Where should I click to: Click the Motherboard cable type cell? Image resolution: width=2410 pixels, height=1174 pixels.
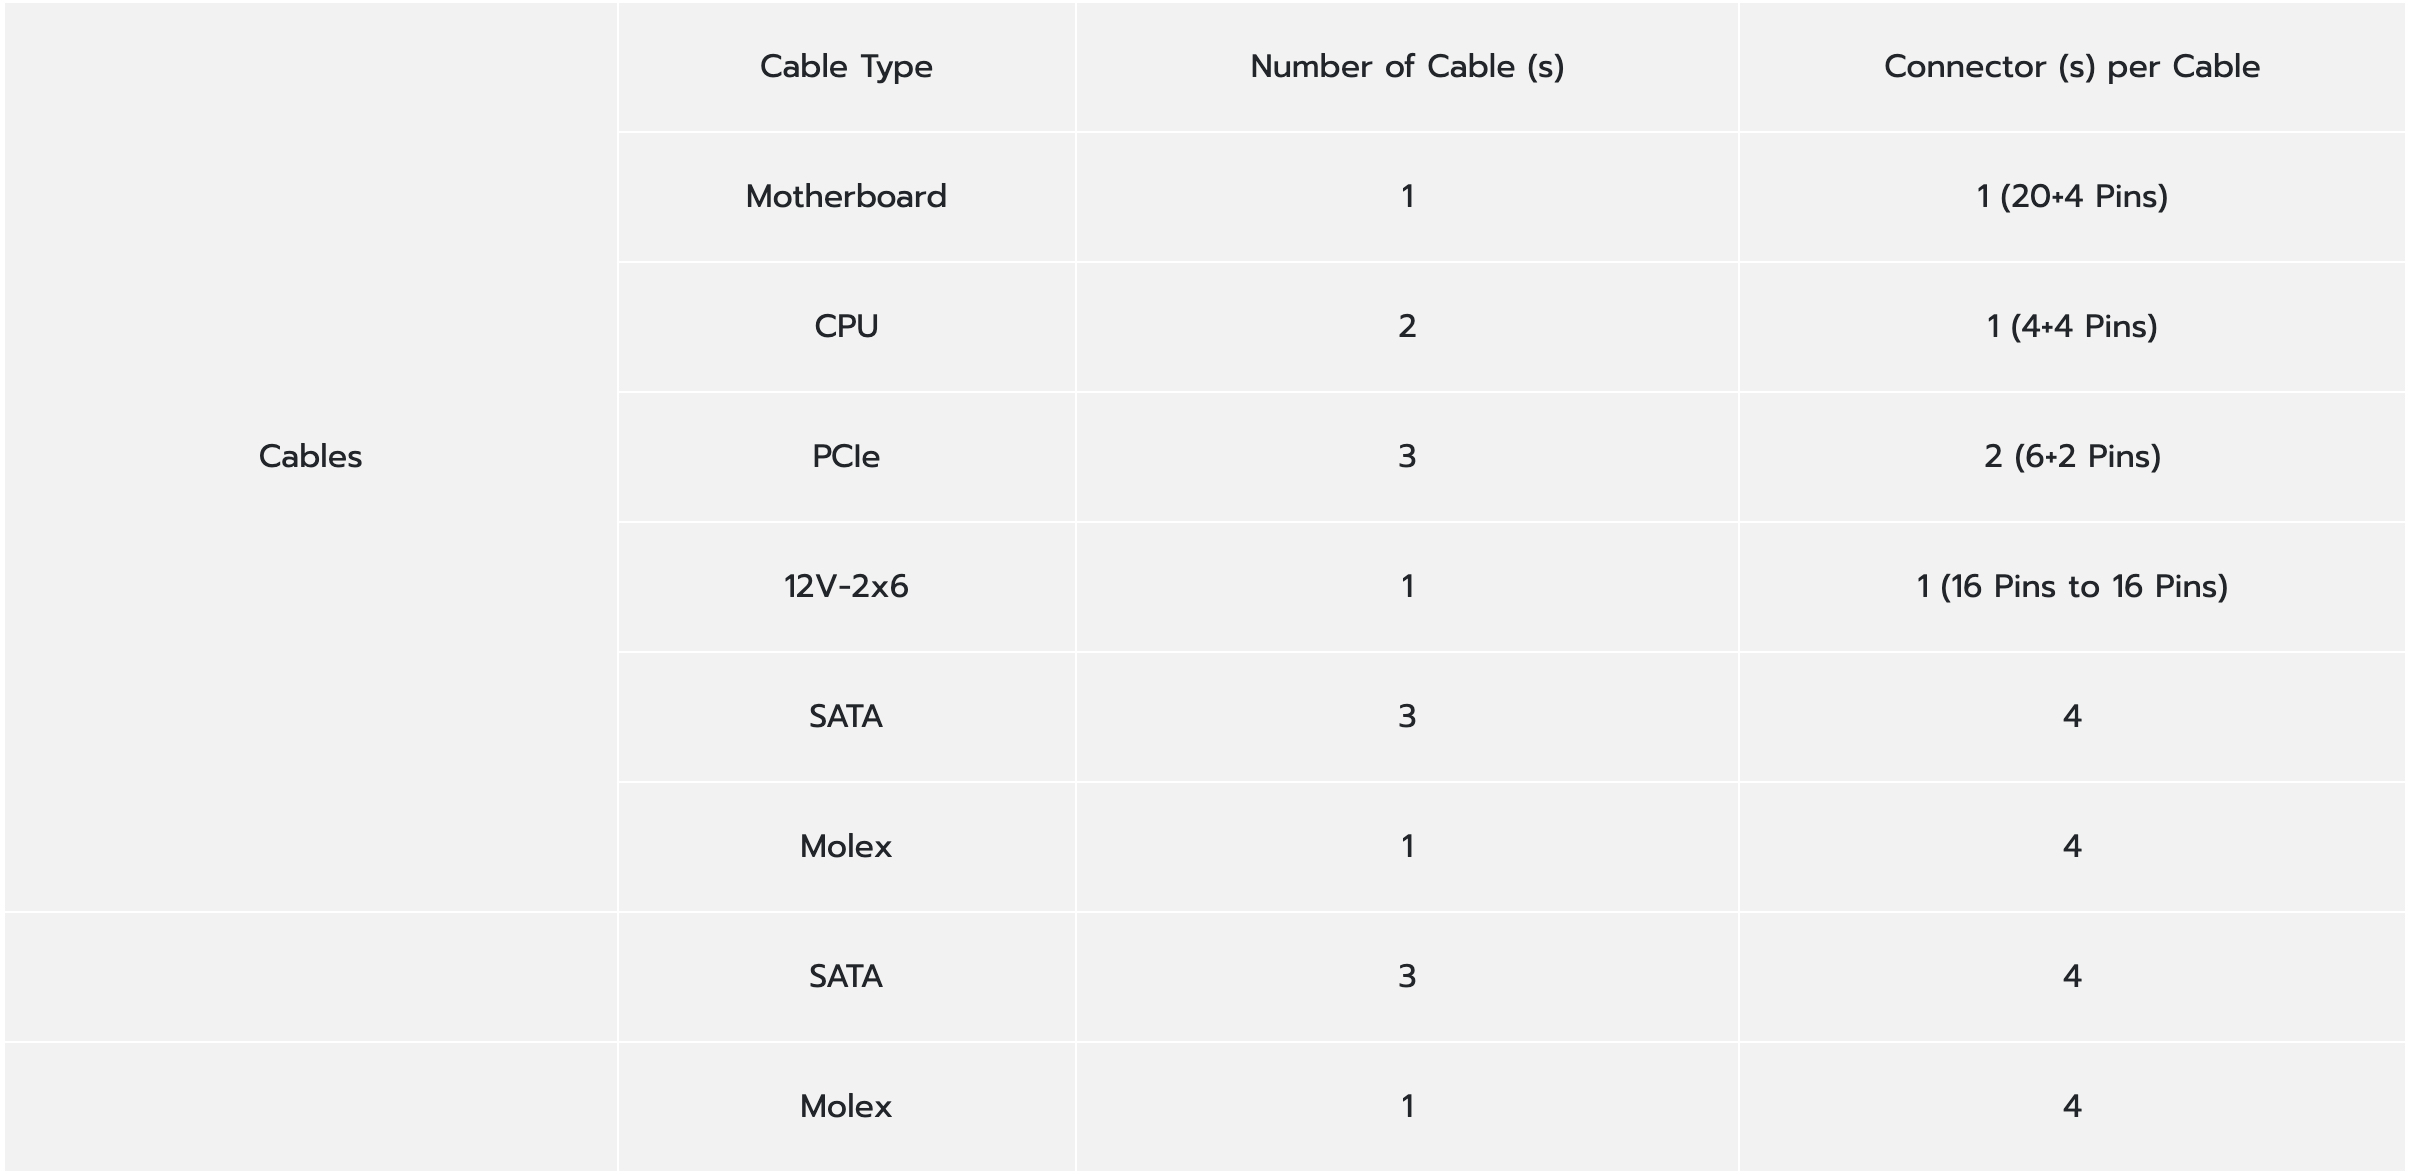846,197
